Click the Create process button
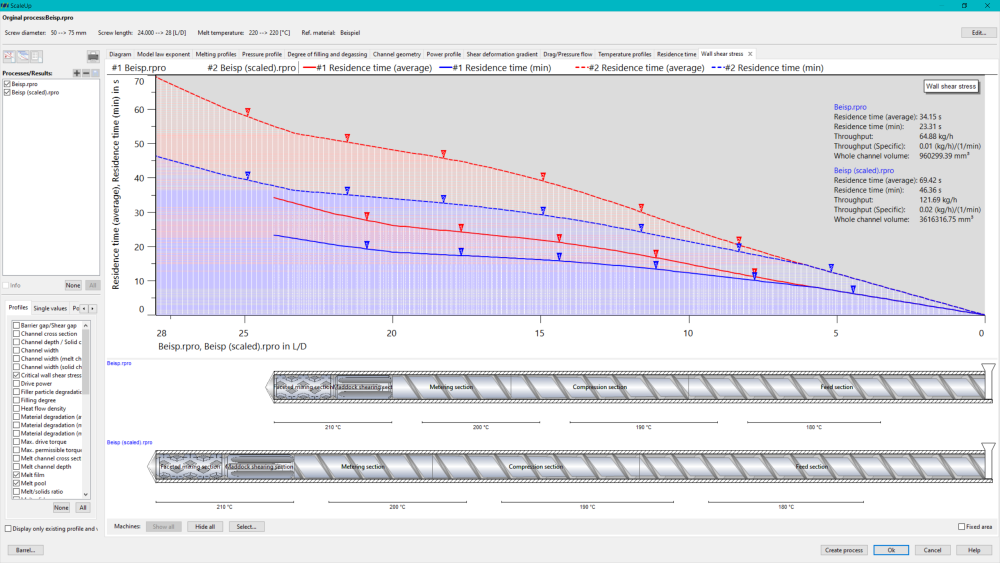Screen dimensions: 1000x563 pos(843,550)
